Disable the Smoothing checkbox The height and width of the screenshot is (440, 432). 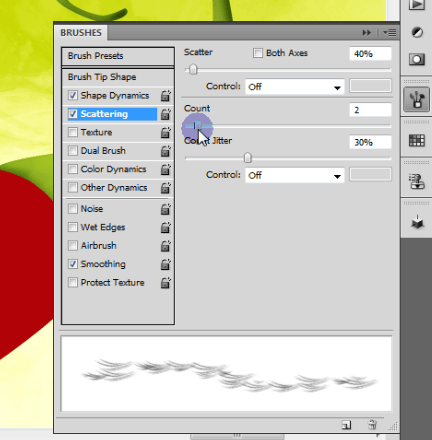(73, 264)
